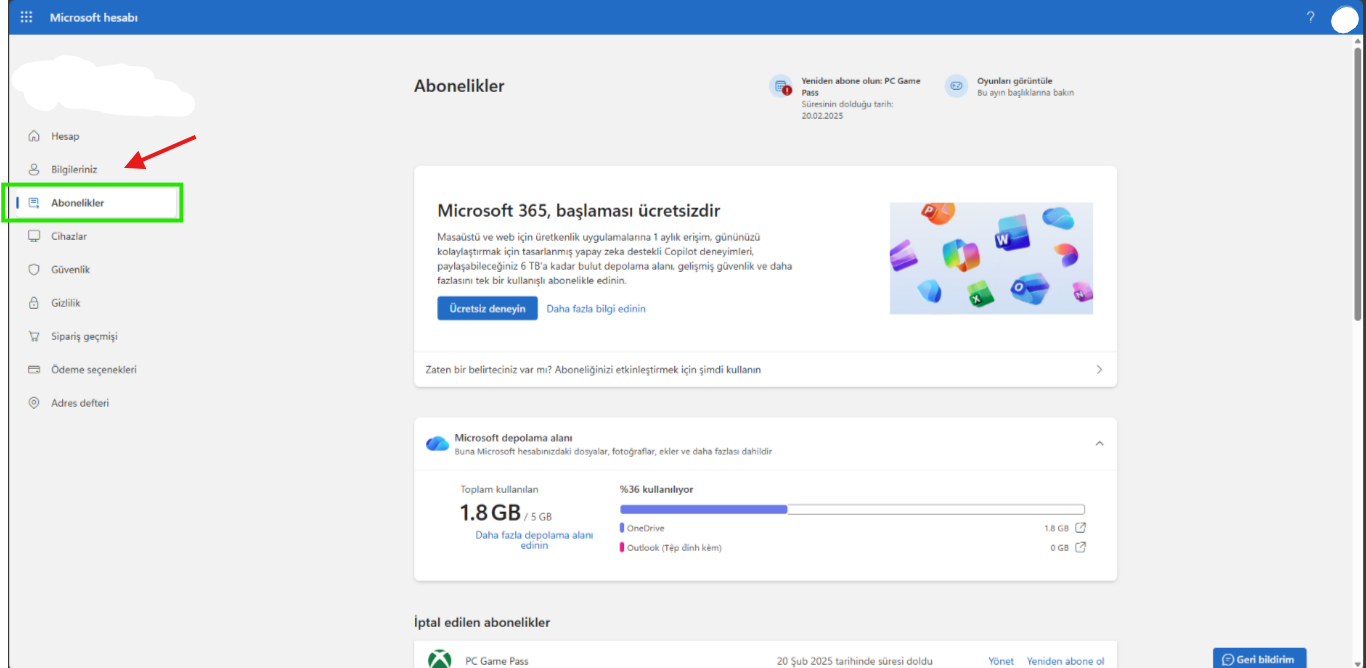This screenshot has height=668, width=1366.
Task: Open Outlook via its external link icon
Action: pos(1080,547)
